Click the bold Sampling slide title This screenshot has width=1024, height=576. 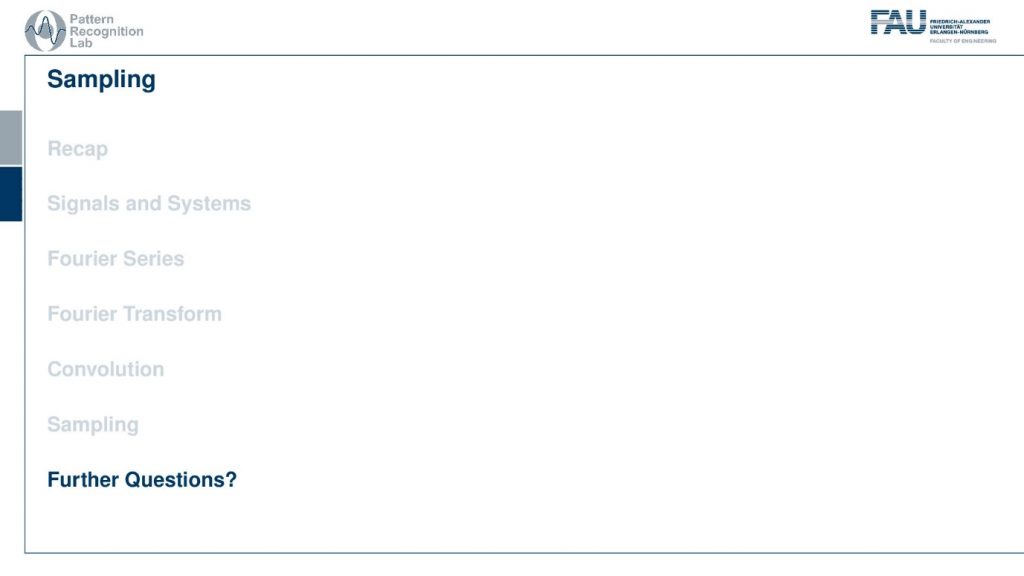101,80
